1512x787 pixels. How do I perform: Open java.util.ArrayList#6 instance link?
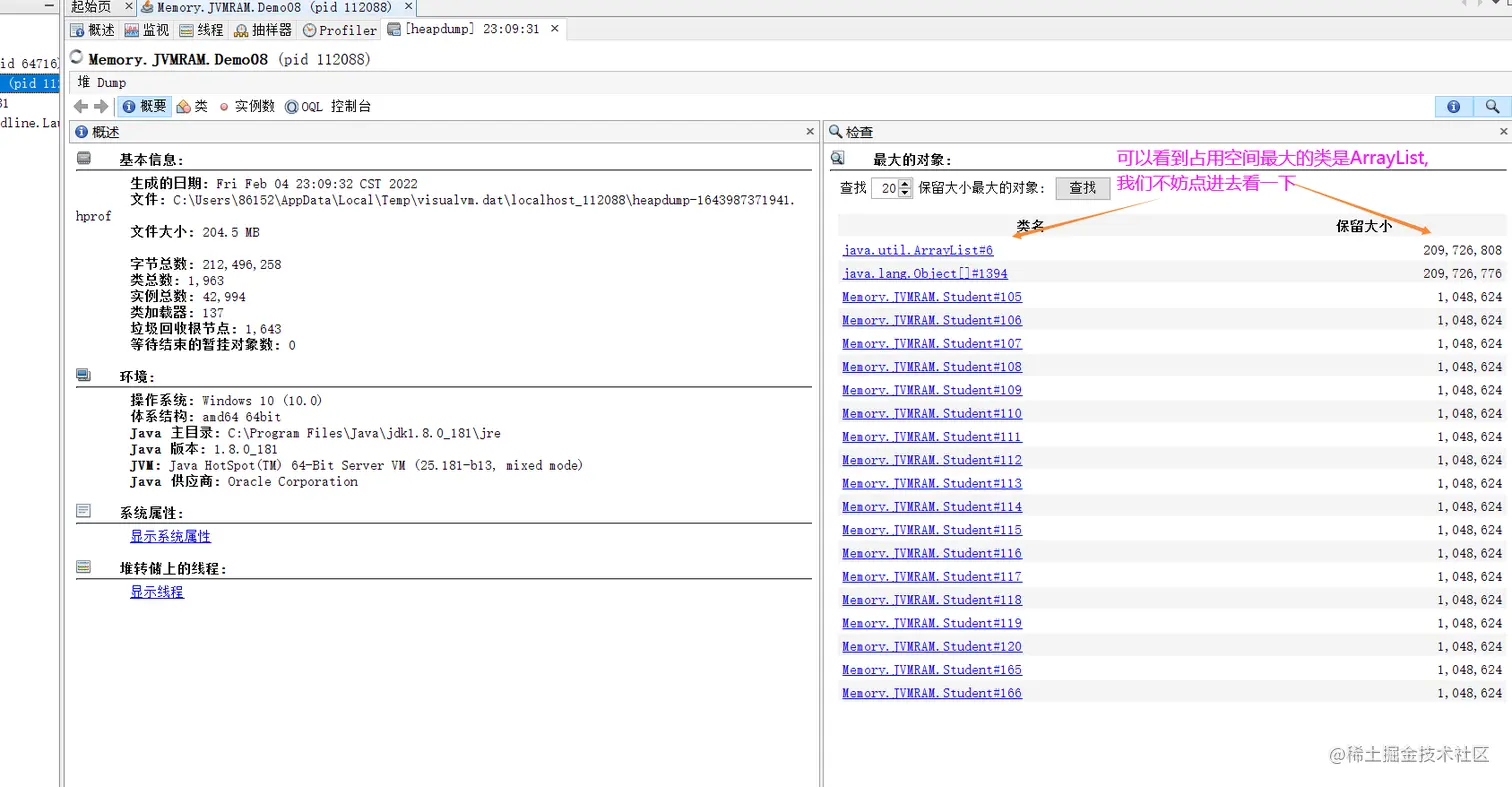point(918,250)
